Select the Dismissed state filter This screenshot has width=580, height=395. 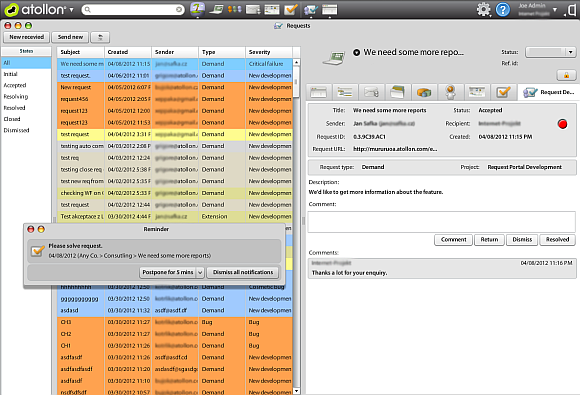[x=26, y=130]
